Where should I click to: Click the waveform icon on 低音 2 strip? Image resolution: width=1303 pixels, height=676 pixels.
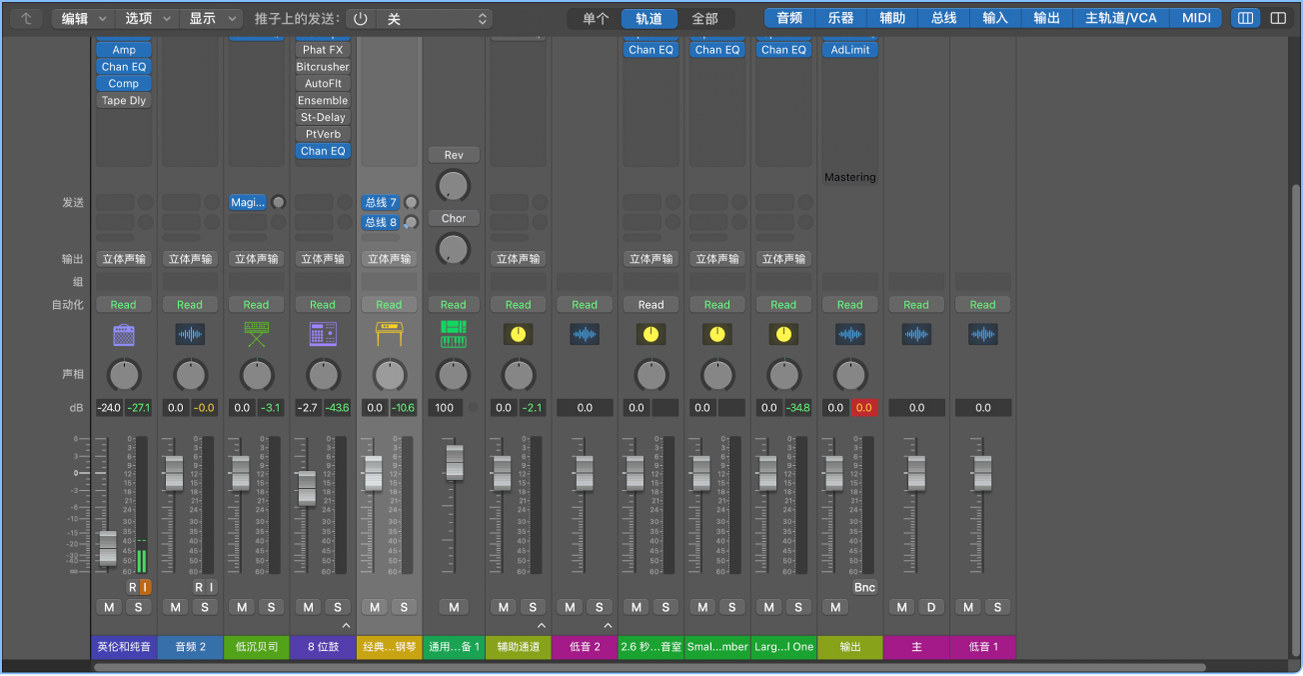pyautogui.click(x=585, y=334)
